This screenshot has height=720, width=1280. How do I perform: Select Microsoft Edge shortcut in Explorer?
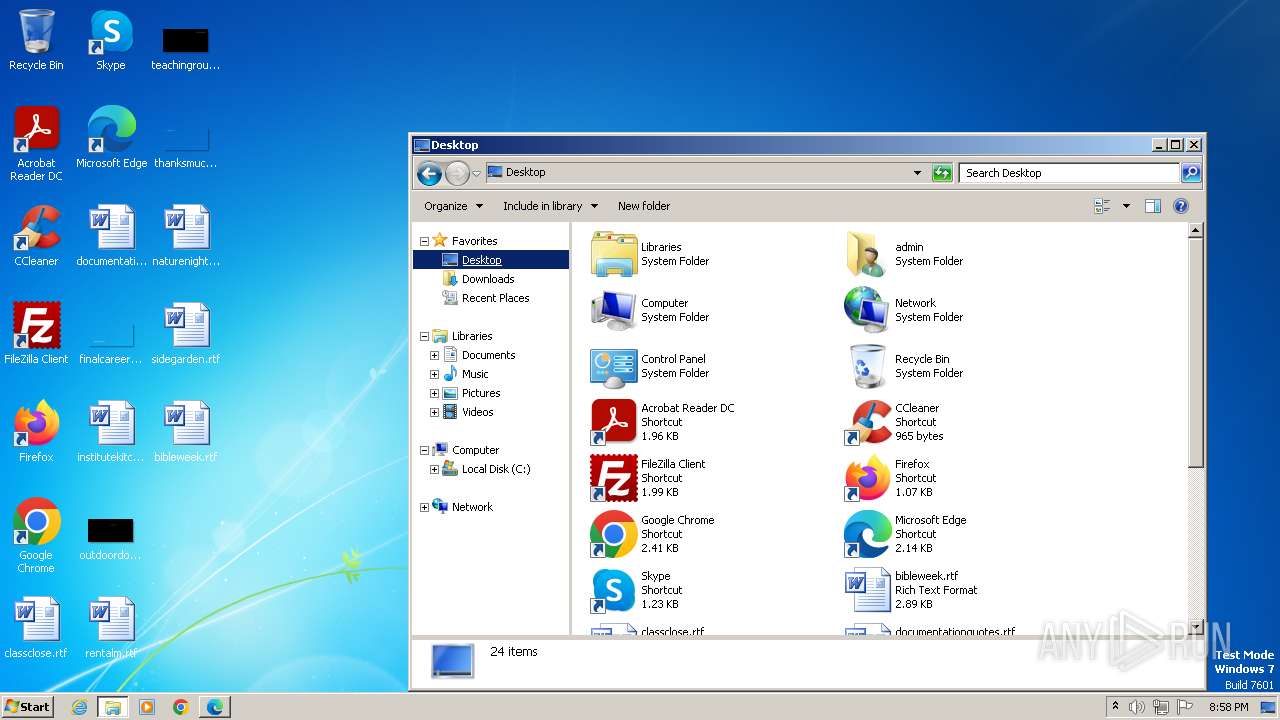[x=905, y=534]
